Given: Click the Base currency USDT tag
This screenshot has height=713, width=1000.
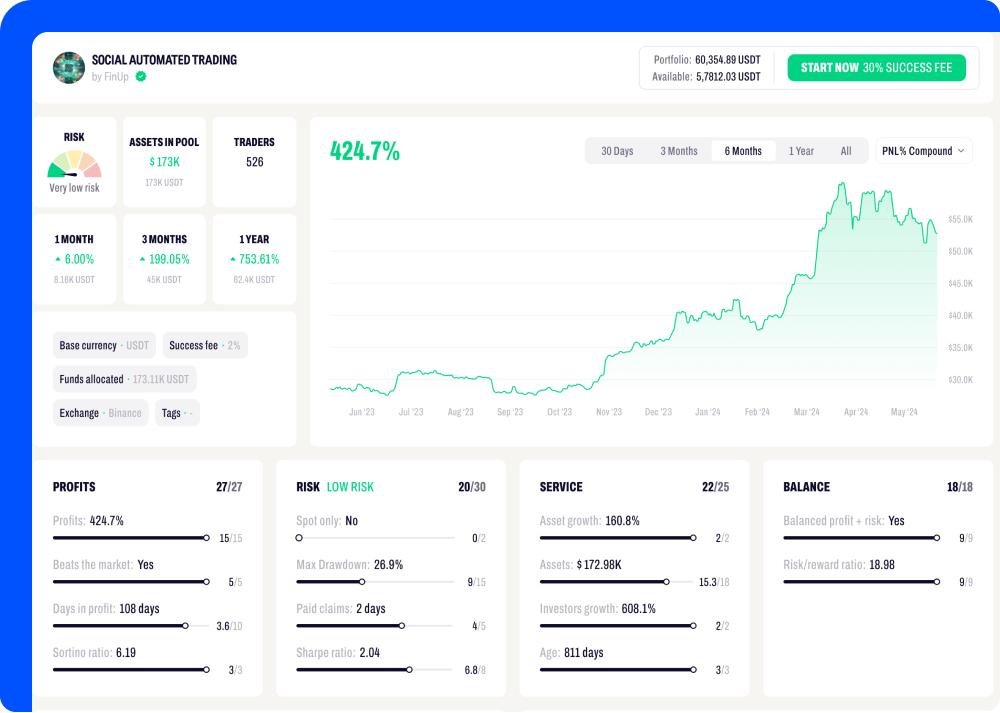Looking at the screenshot, I should tap(104, 346).
